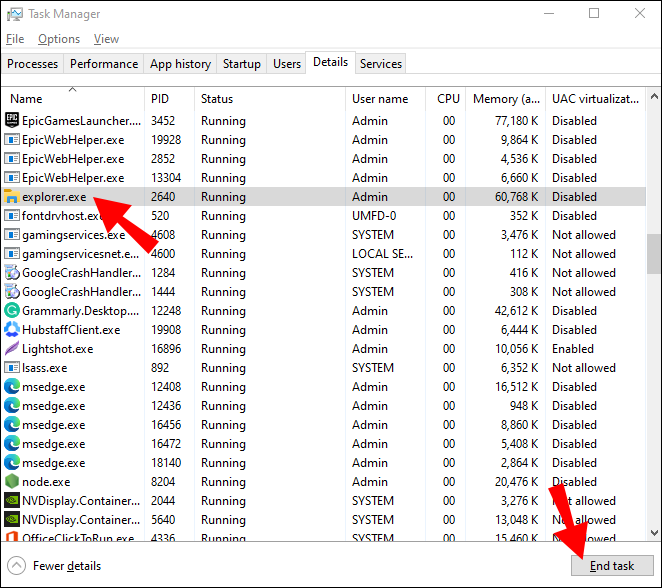Switch to the Users tab
This screenshot has width=662, height=588.
(287, 64)
